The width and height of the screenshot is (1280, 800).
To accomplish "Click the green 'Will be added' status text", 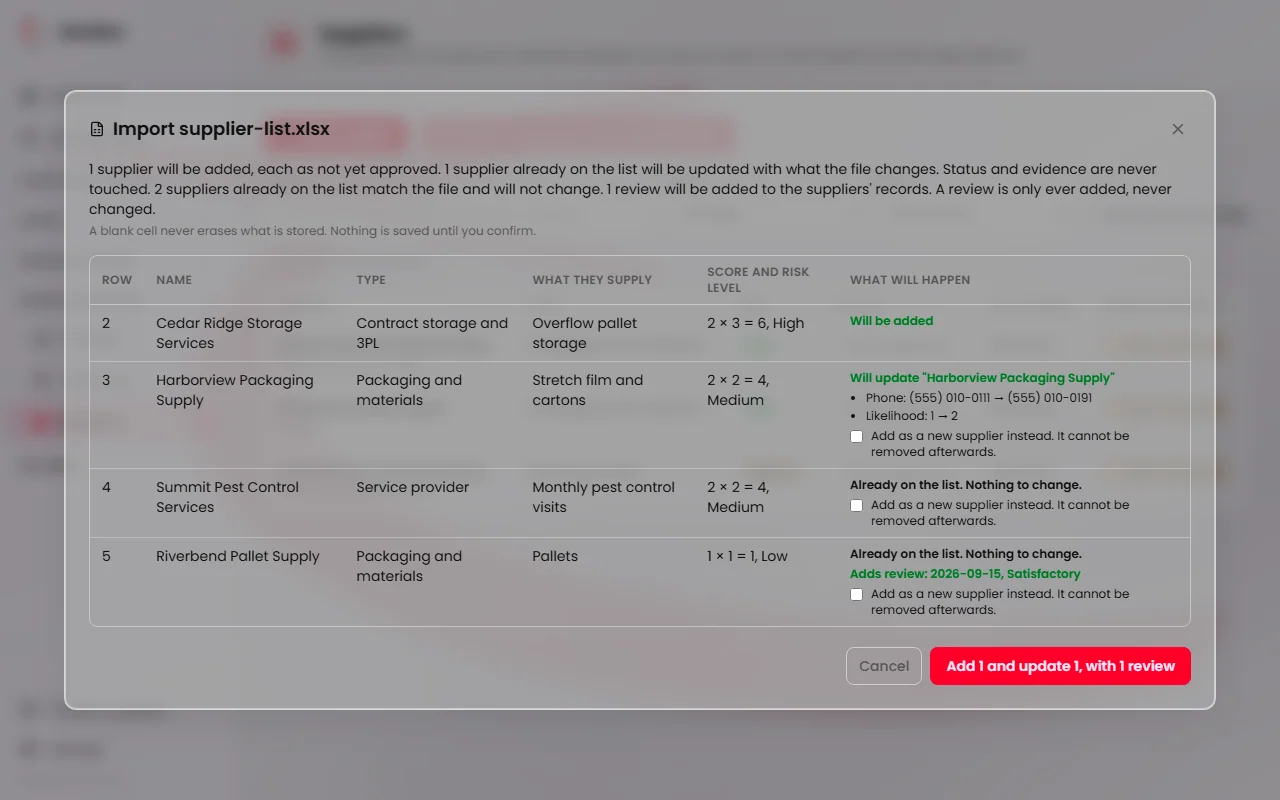I will (891, 321).
